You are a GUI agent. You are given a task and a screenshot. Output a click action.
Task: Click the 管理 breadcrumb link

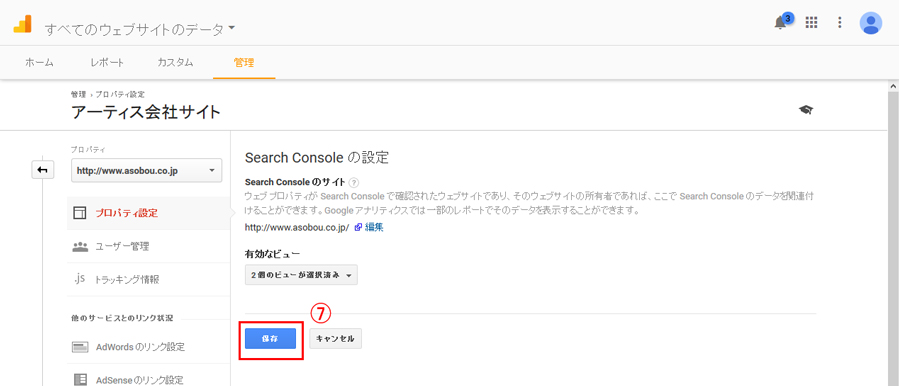(x=79, y=94)
